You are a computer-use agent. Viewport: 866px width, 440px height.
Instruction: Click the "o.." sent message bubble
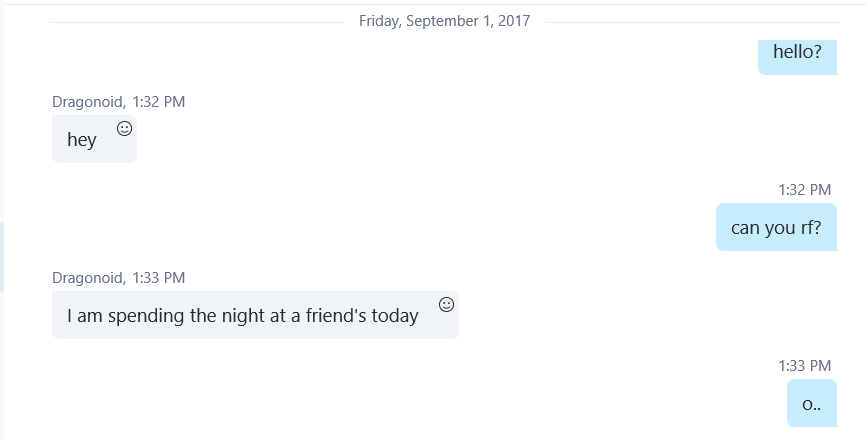pos(811,403)
